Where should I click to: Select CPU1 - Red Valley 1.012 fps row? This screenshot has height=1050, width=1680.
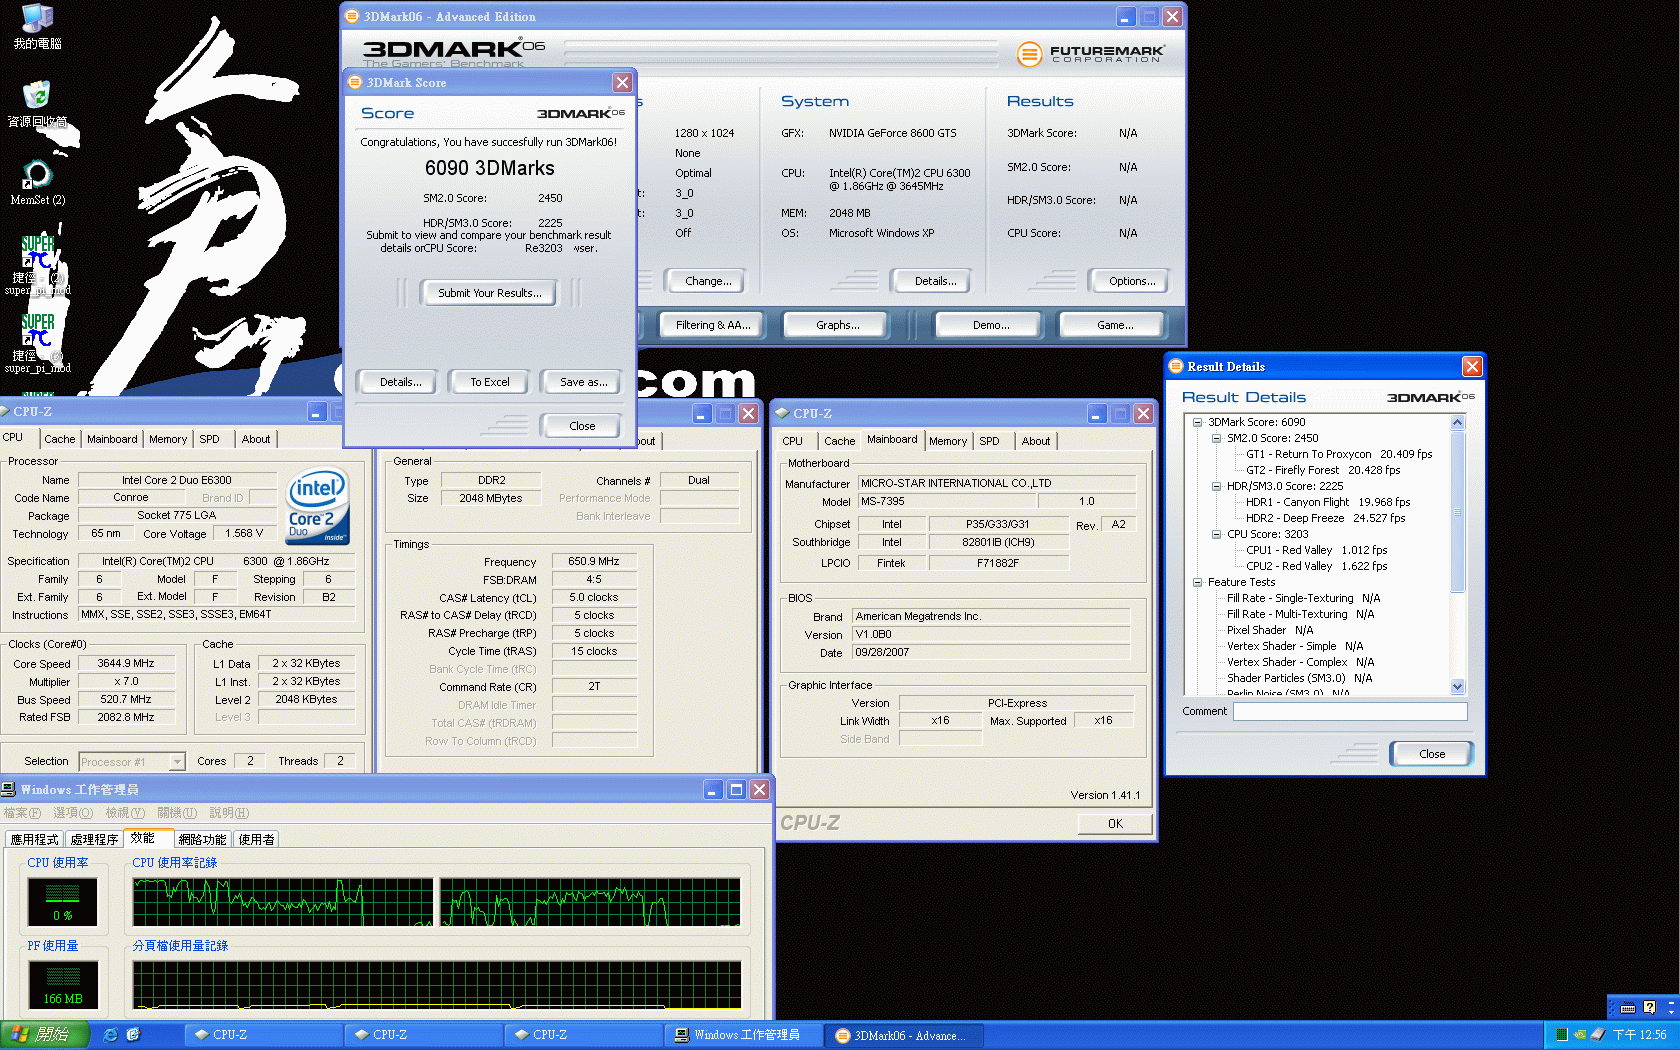coord(1316,550)
